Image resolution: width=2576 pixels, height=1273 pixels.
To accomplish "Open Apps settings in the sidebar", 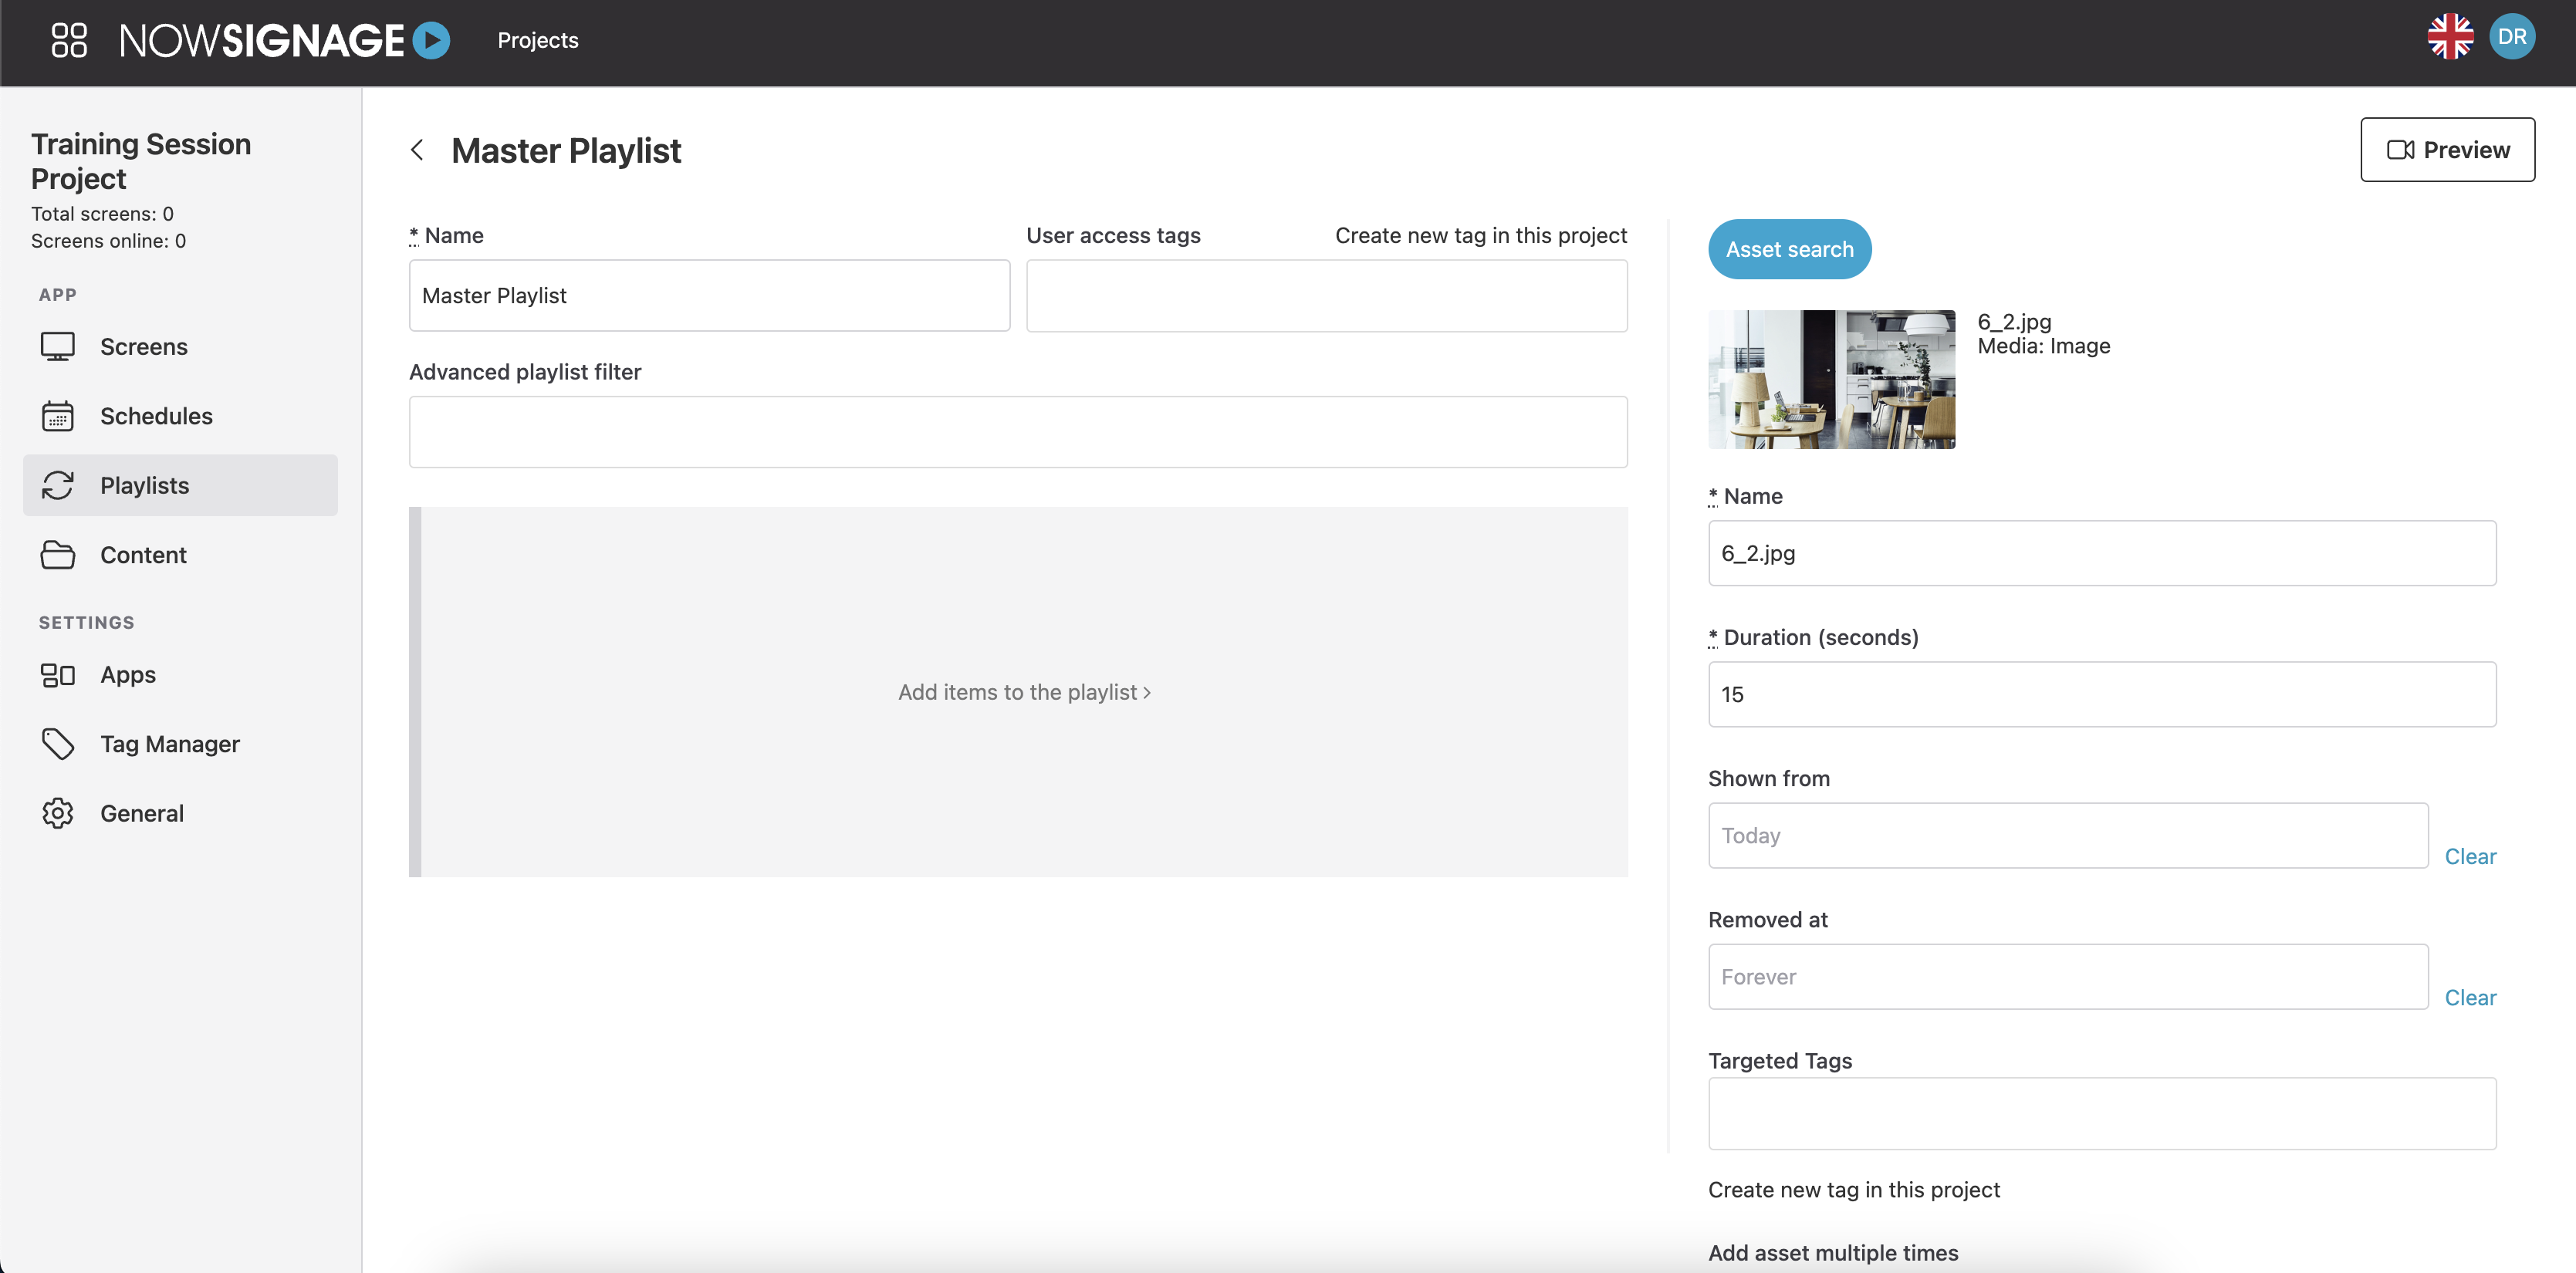I will (180, 674).
